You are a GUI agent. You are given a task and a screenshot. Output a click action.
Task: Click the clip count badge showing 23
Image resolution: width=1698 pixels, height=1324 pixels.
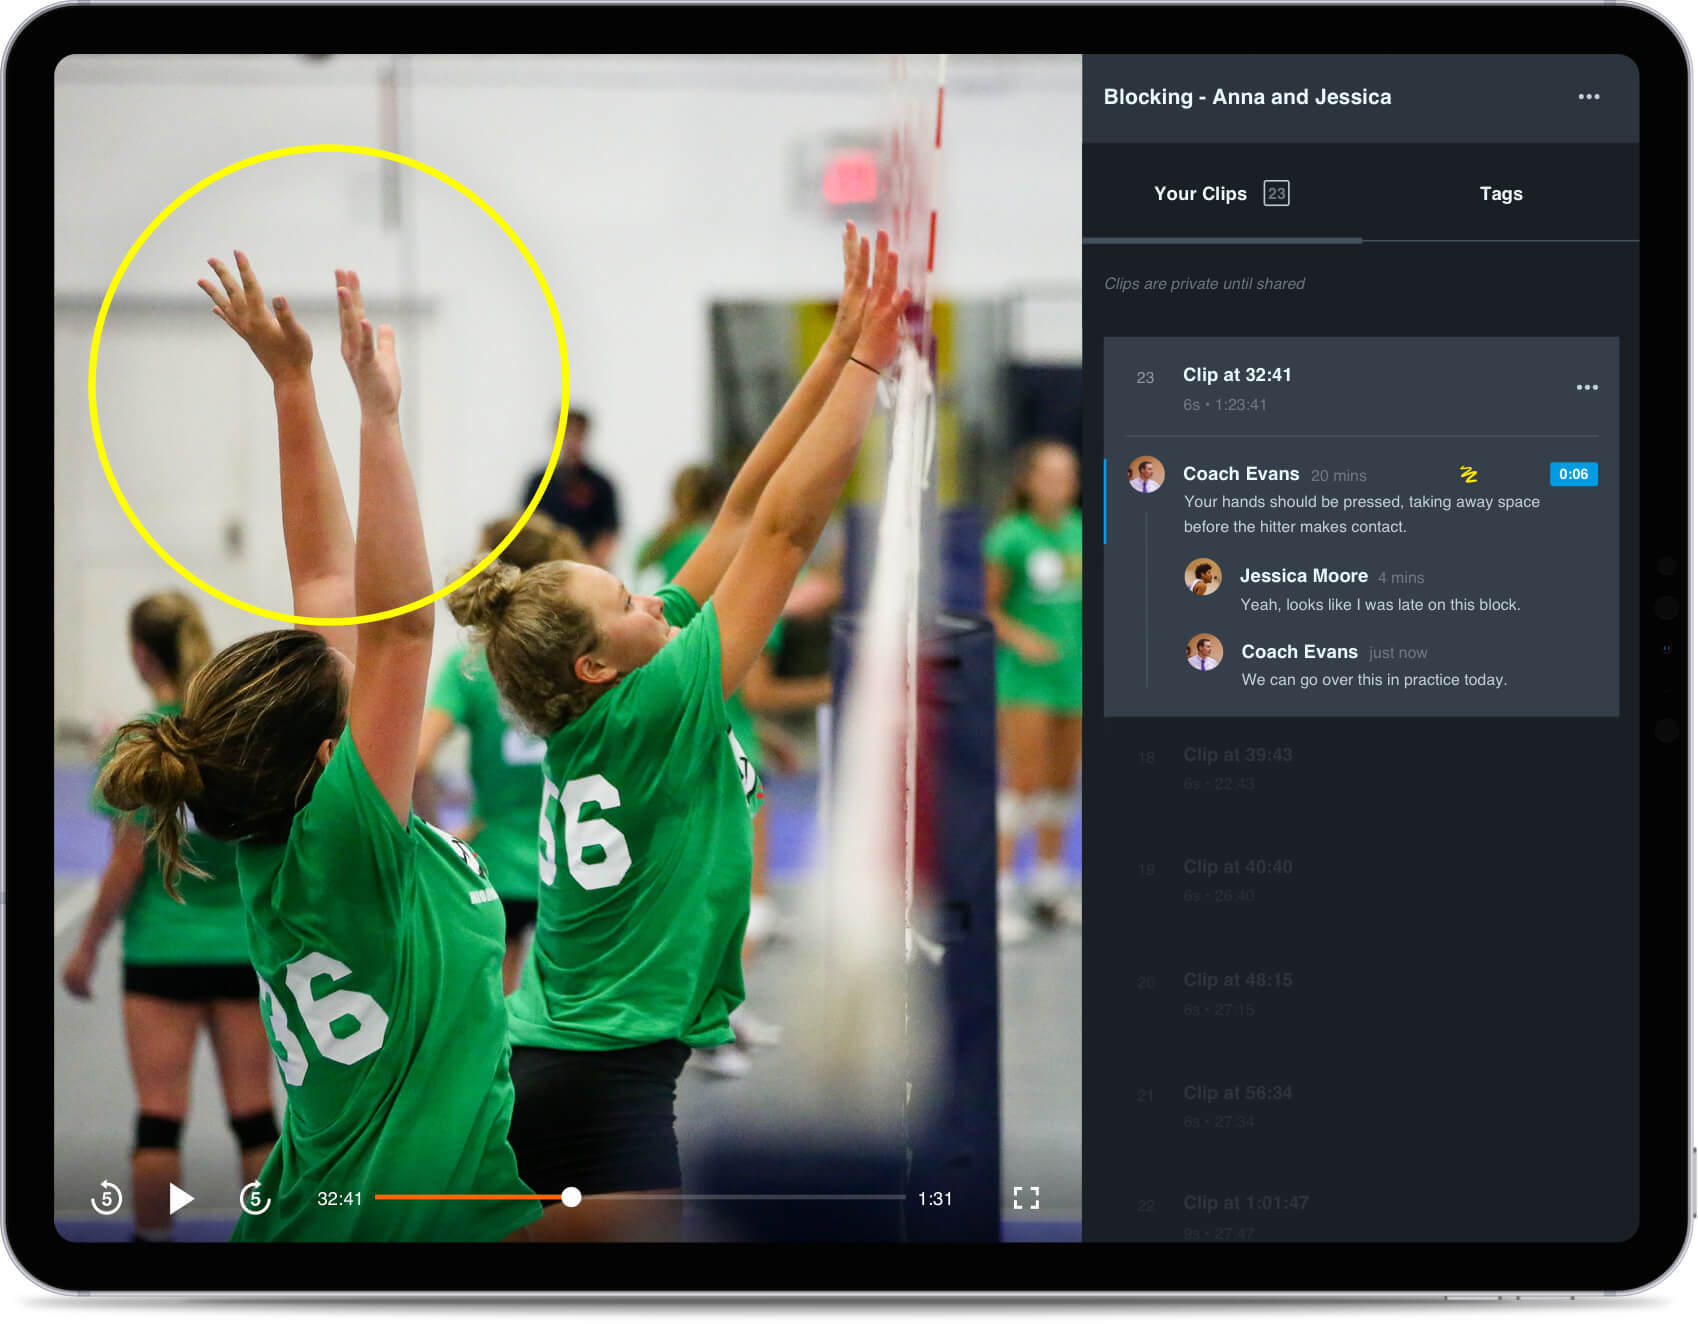[x=1277, y=193]
